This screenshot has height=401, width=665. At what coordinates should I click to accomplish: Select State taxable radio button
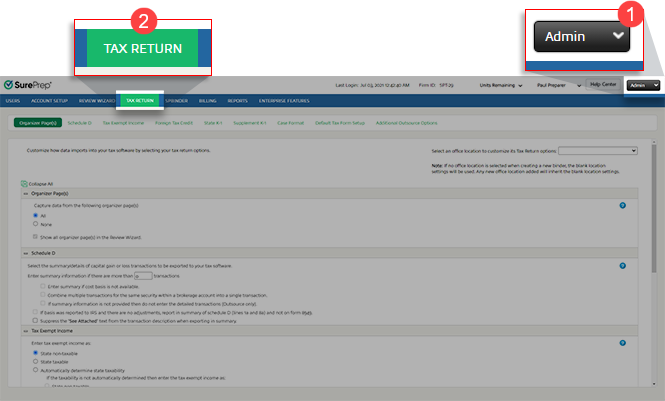(x=36, y=362)
